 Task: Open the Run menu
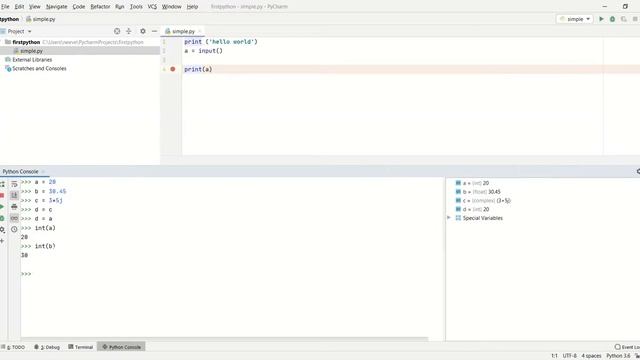(120, 7)
